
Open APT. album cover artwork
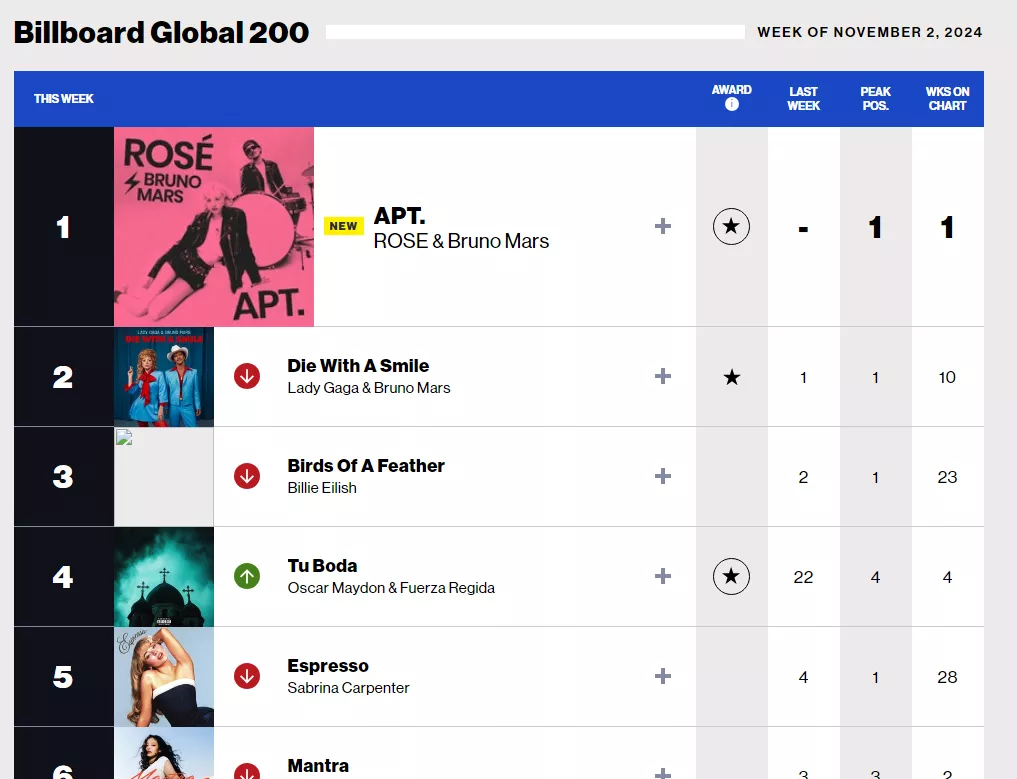point(214,226)
